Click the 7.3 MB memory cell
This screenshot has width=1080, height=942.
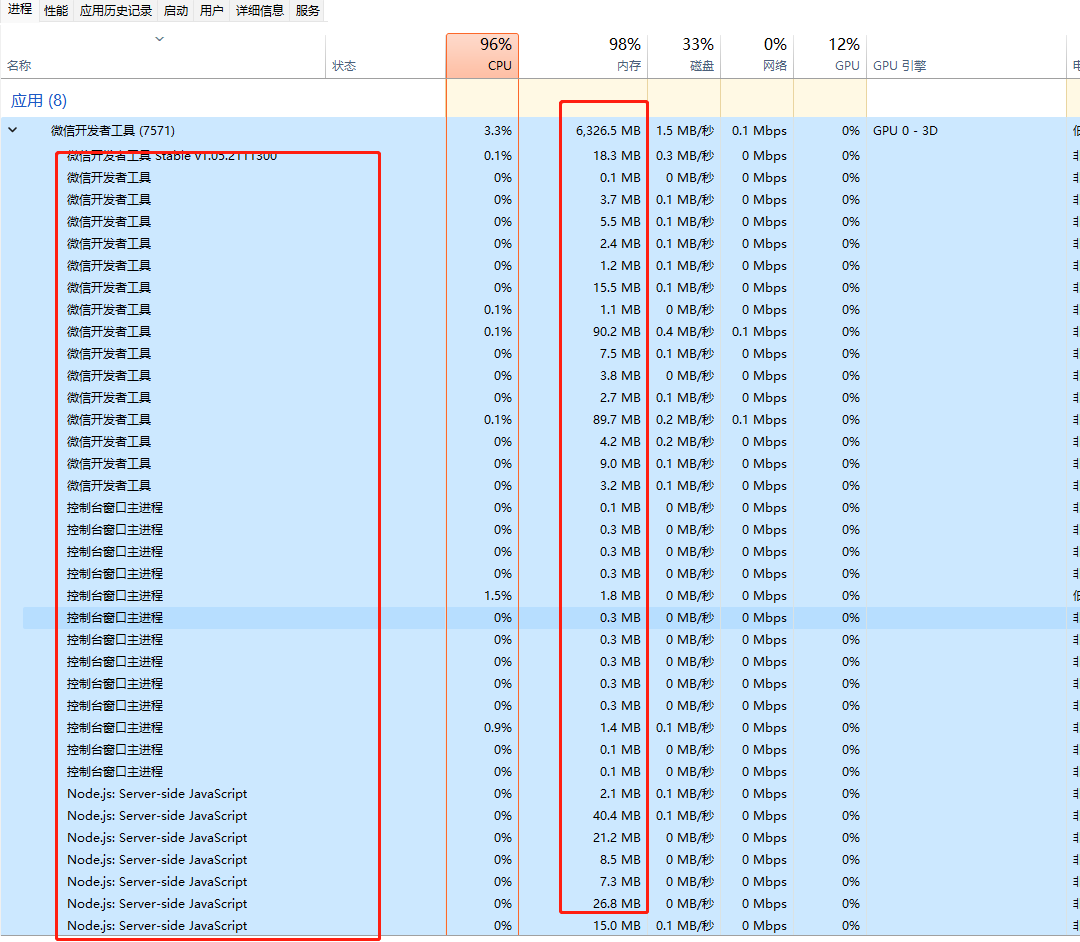620,881
